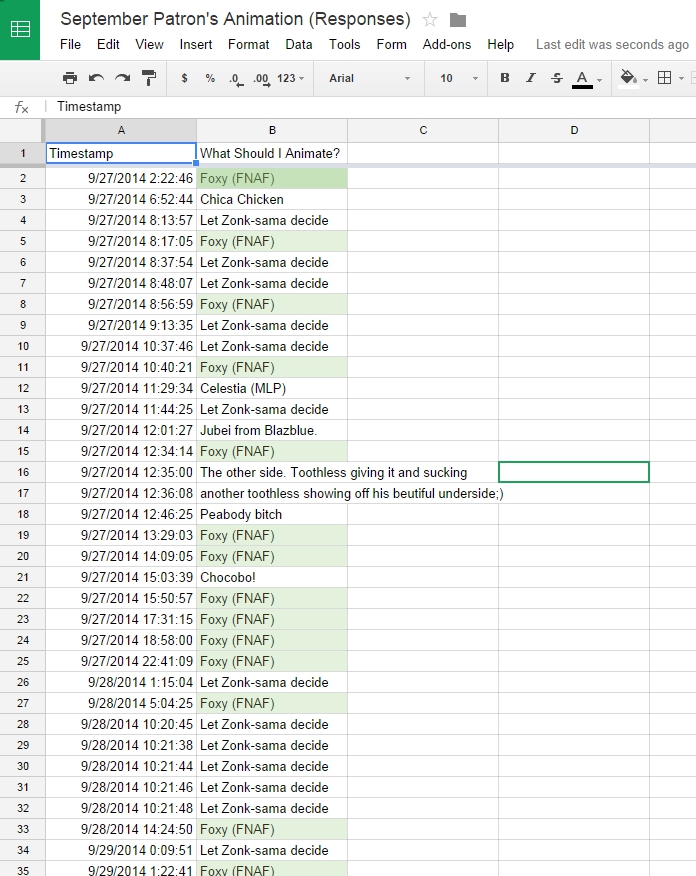The width and height of the screenshot is (696, 876).
Task: Star this spreadsheet
Action: point(430,19)
